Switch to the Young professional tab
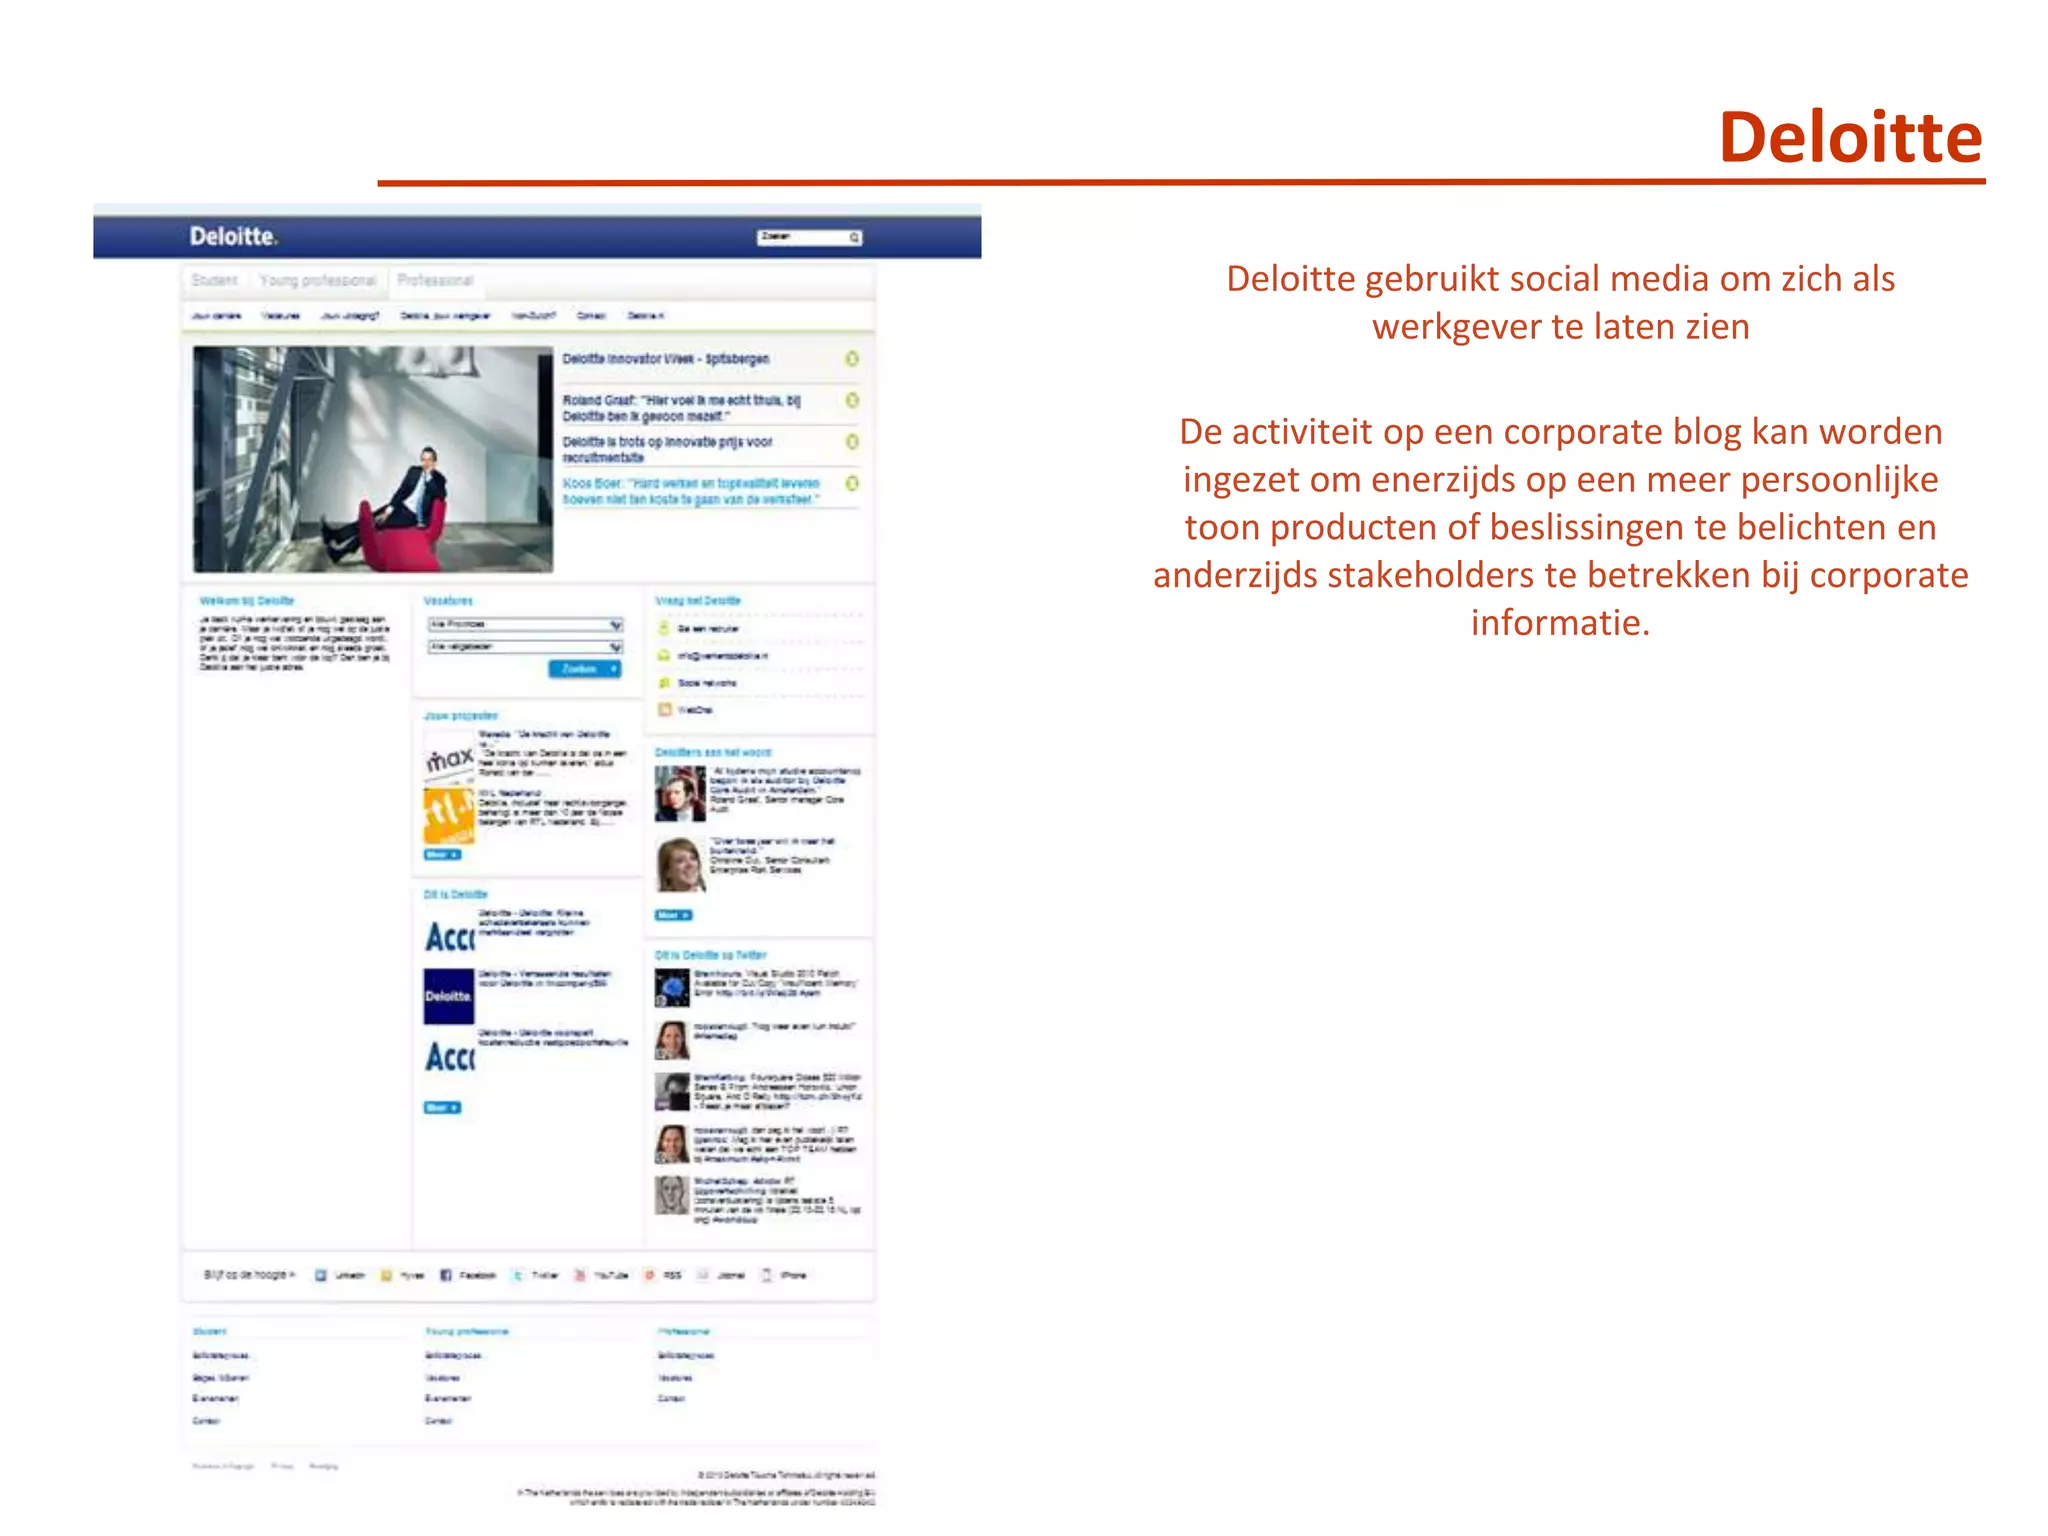This screenshot has width=2048, height=1536. (318, 281)
